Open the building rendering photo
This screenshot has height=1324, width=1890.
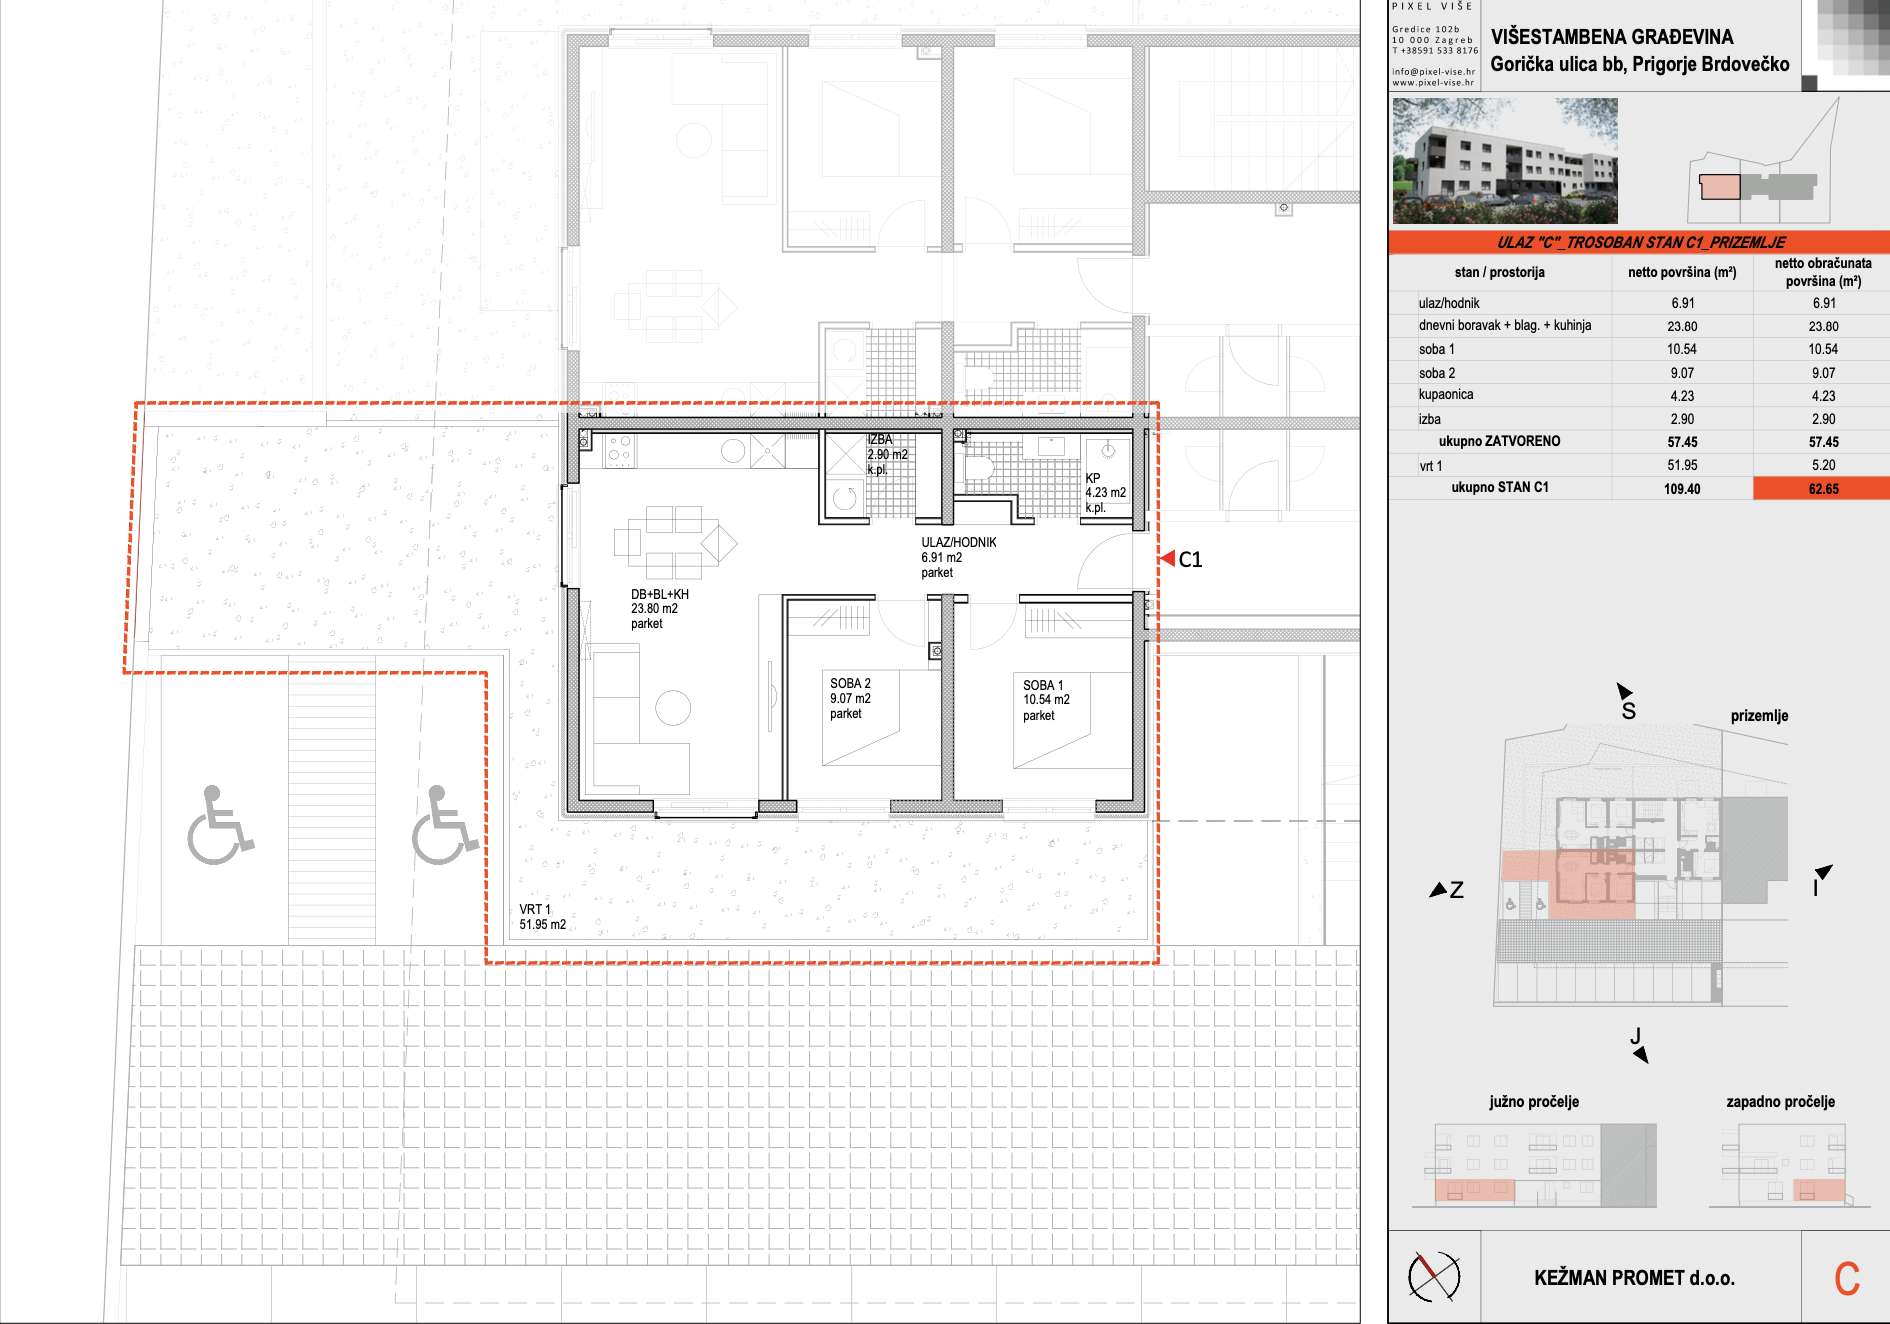tap(1504, 161)
